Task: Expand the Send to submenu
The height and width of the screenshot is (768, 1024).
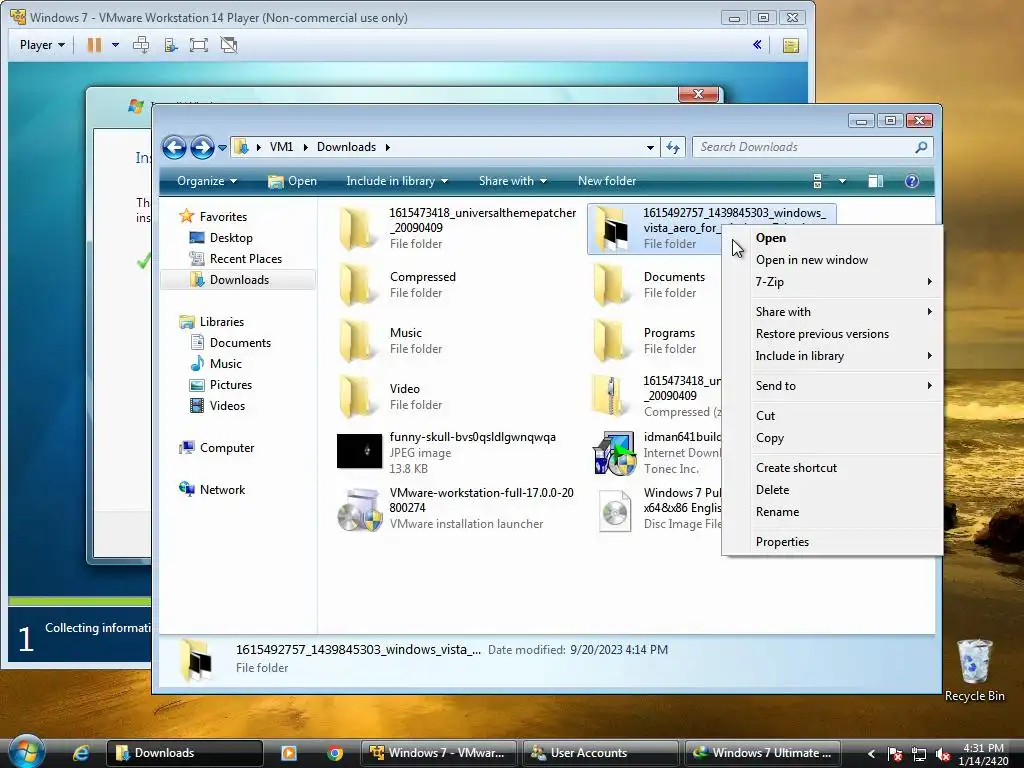Action: pyautogui.click(x=833, y=385)
